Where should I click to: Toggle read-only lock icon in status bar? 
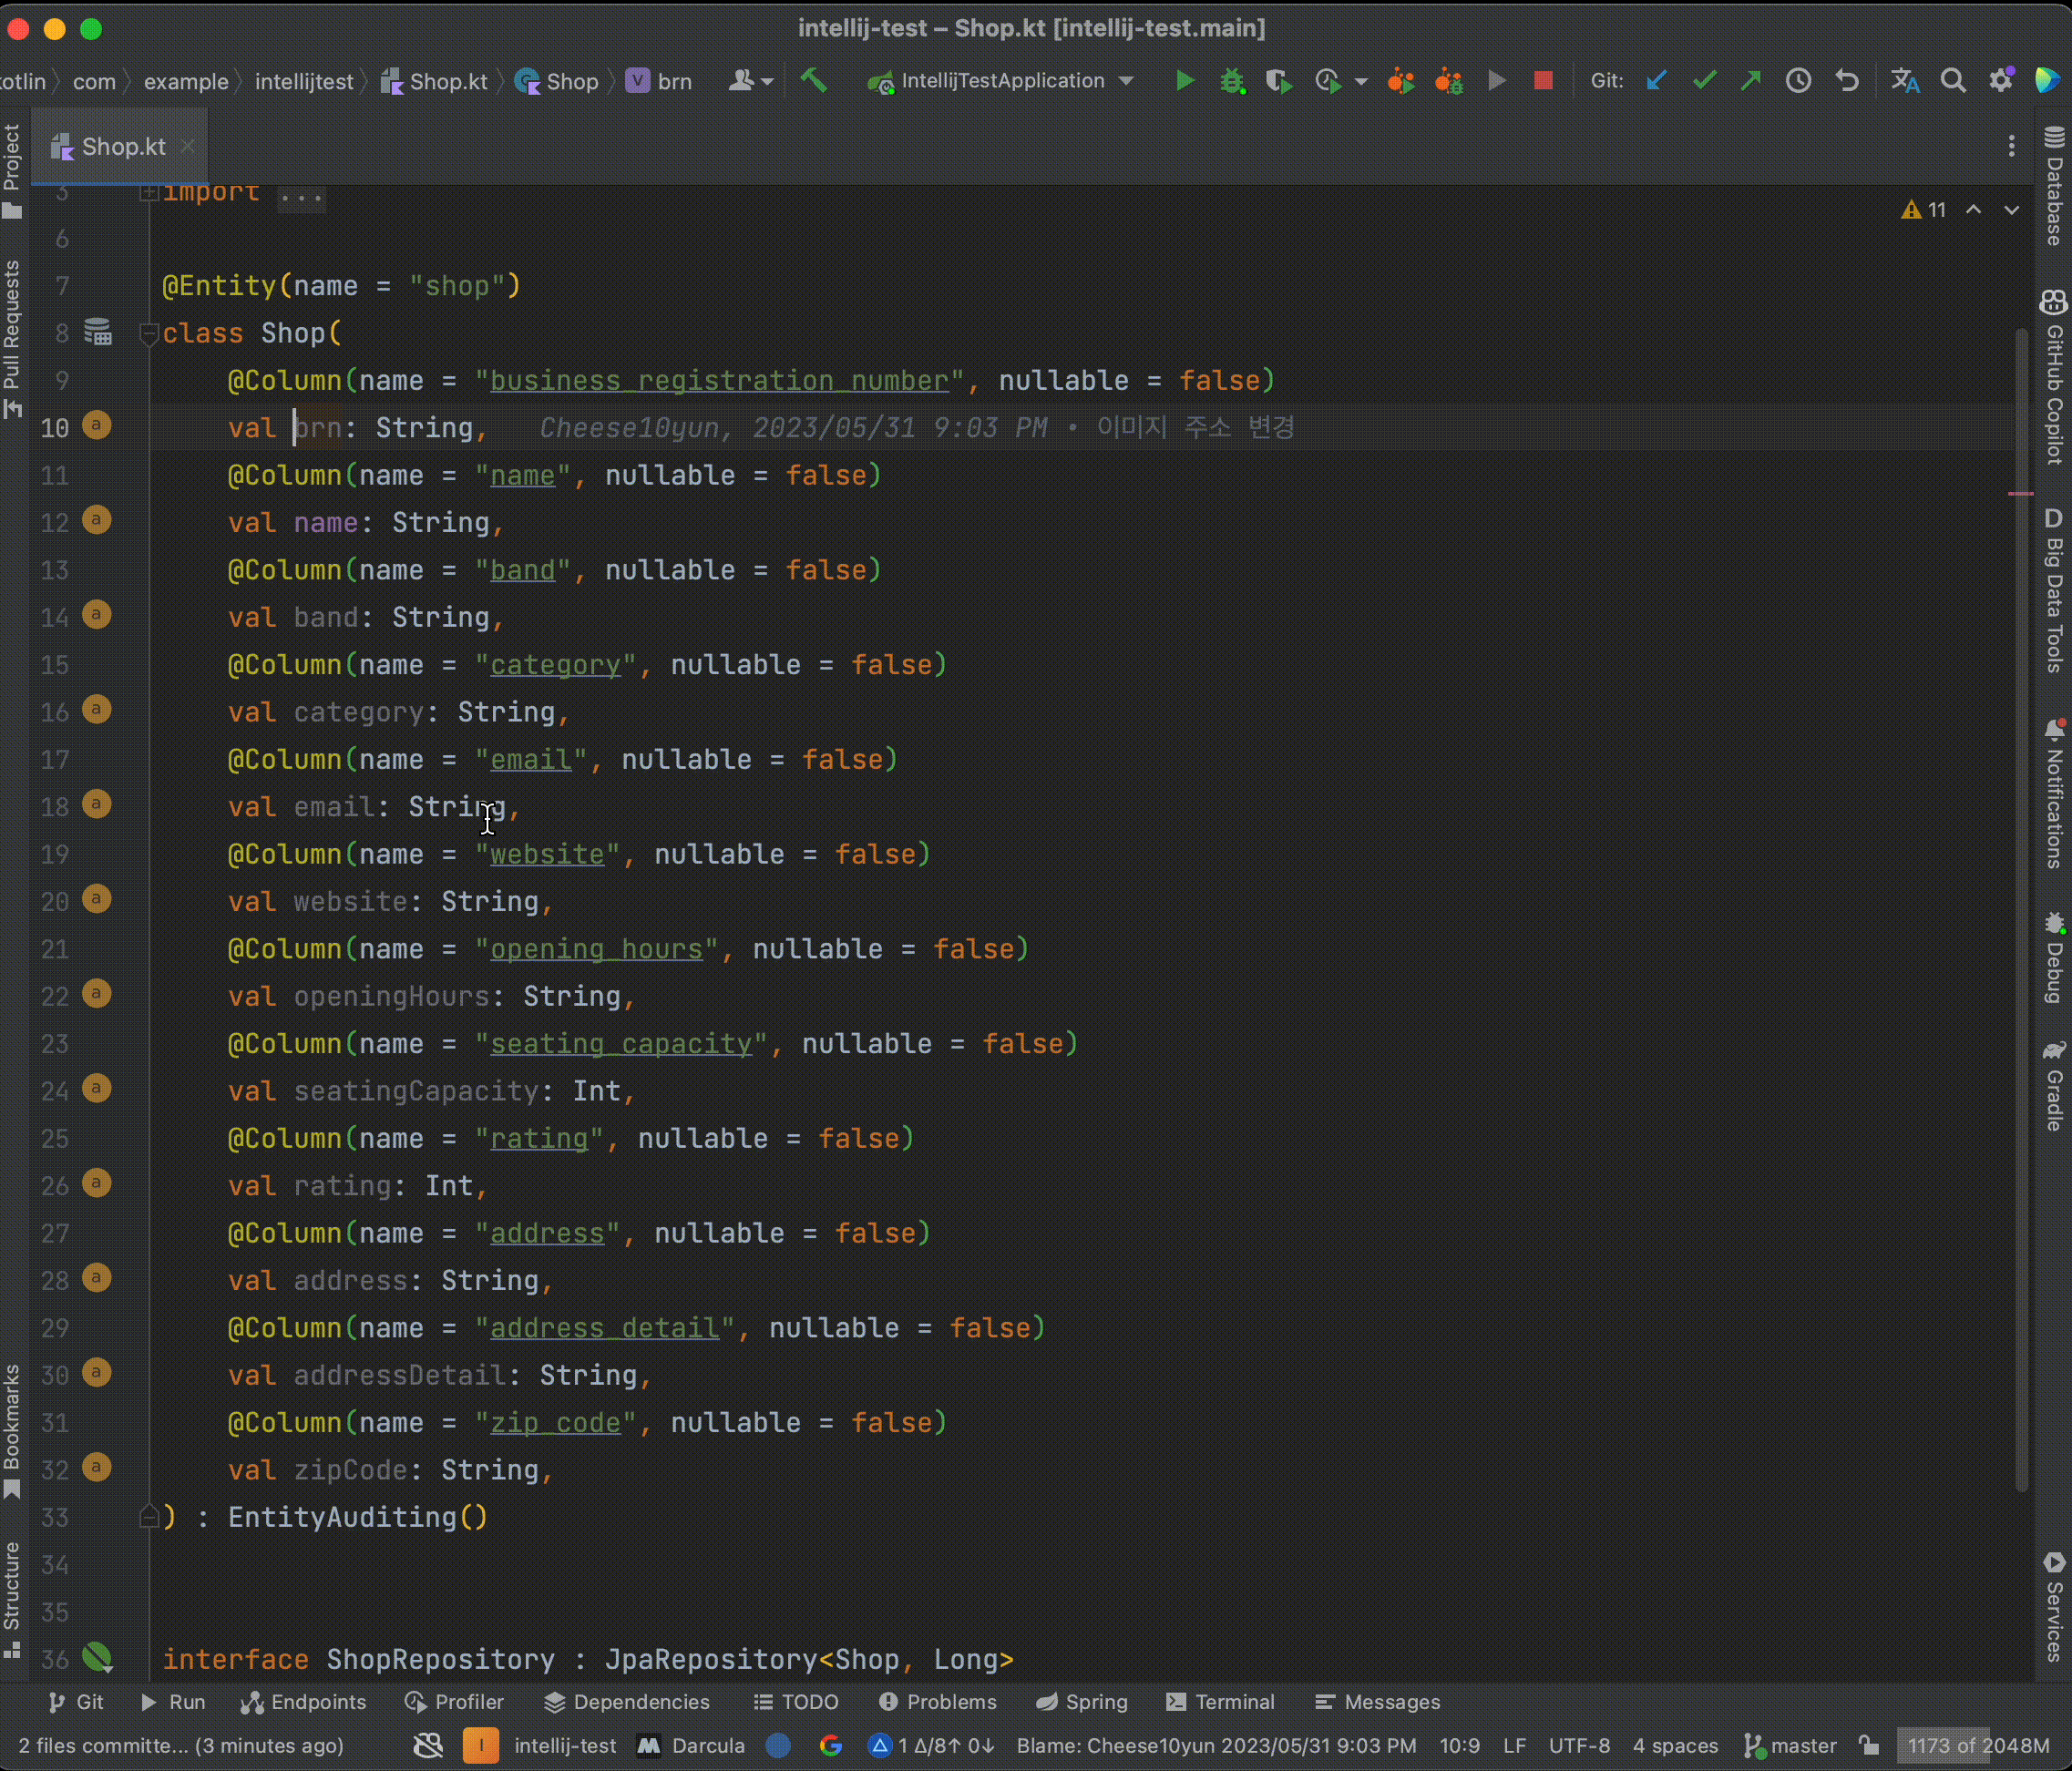pos(1868,1745)
